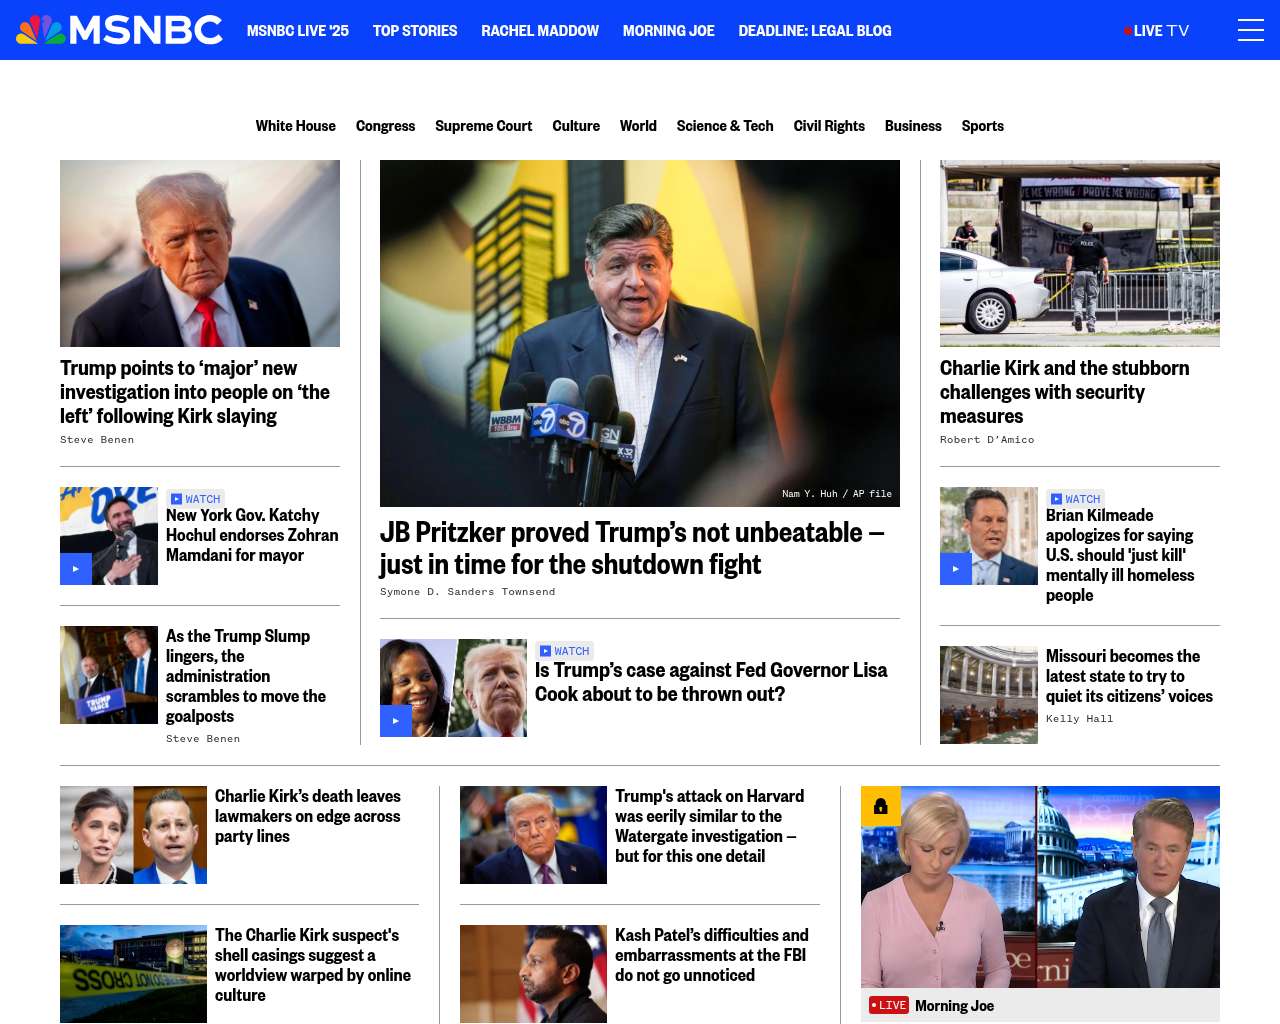The height and width of the screenshot is (1024, 1280).
Task: Click the JB Pritzker press conference image
Action: [640, 333]
